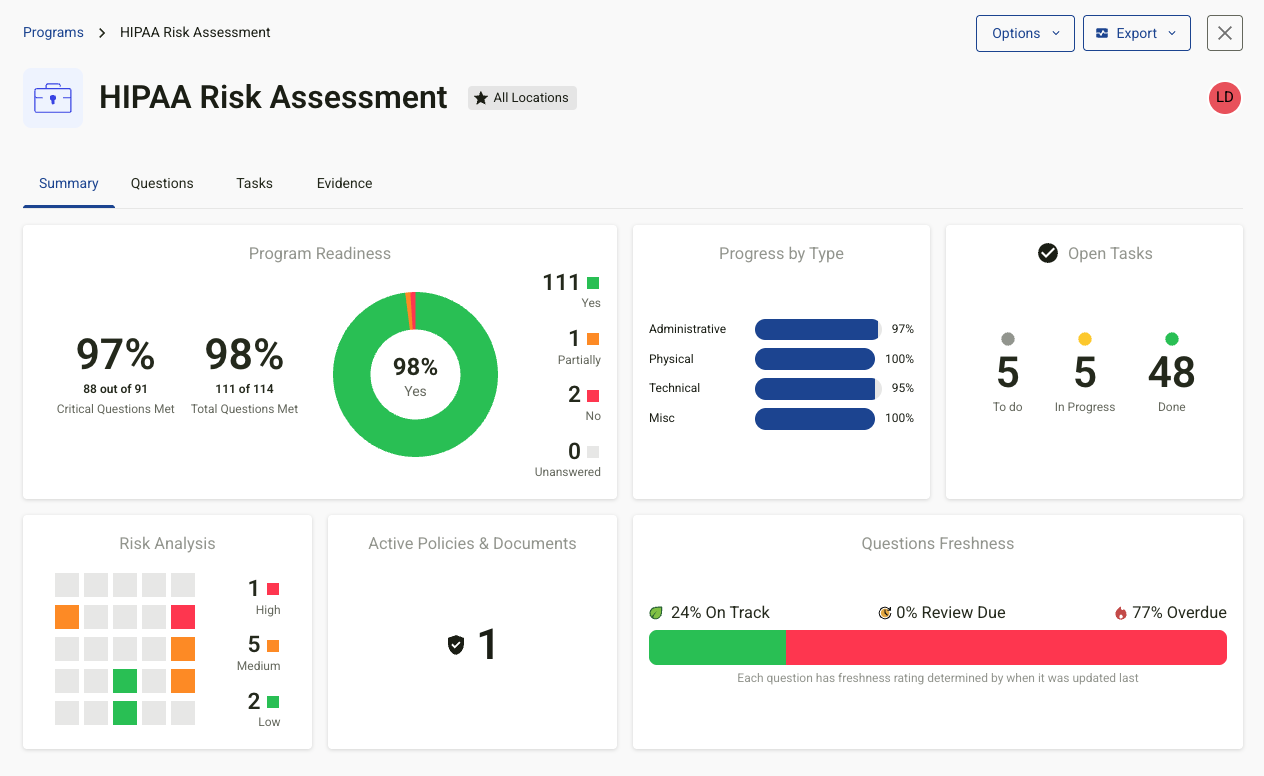Click the Physical progress bar
The image size is (1264, 776).
click(815, 359)
